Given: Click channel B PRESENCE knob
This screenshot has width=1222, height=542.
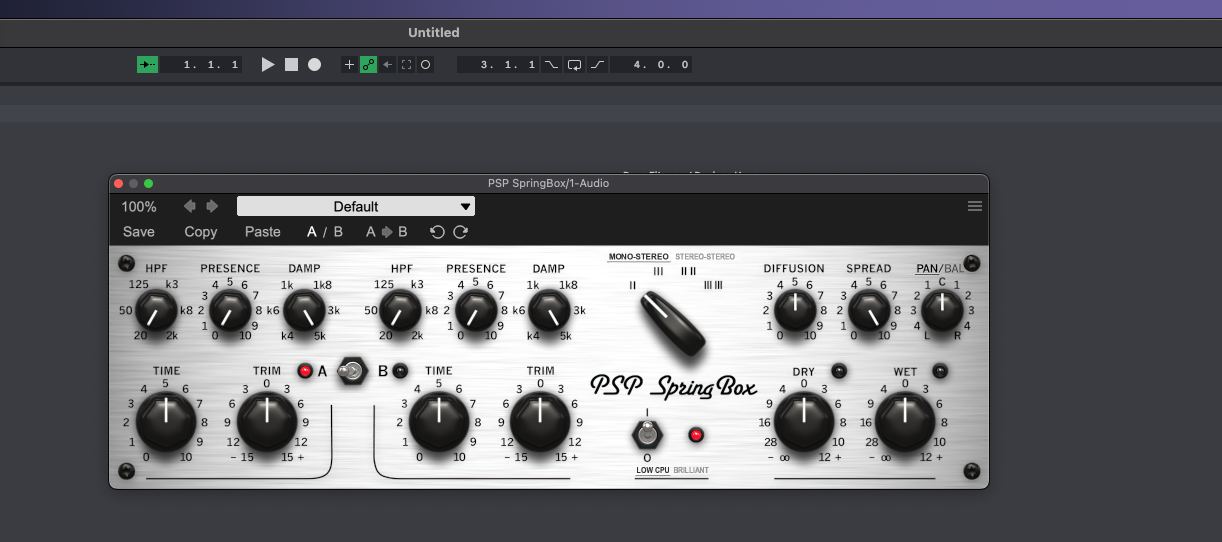Looking at the screenshot, I should pos(476,312).
